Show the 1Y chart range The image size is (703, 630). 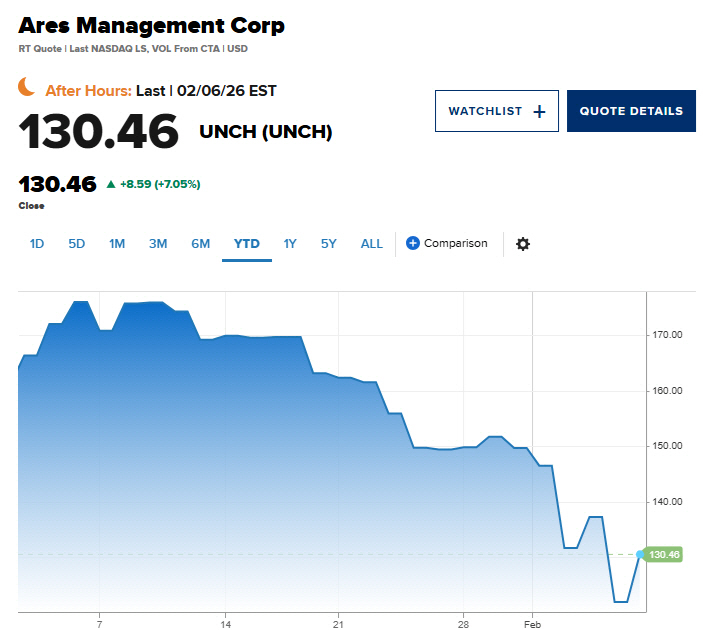pos(290,244)
